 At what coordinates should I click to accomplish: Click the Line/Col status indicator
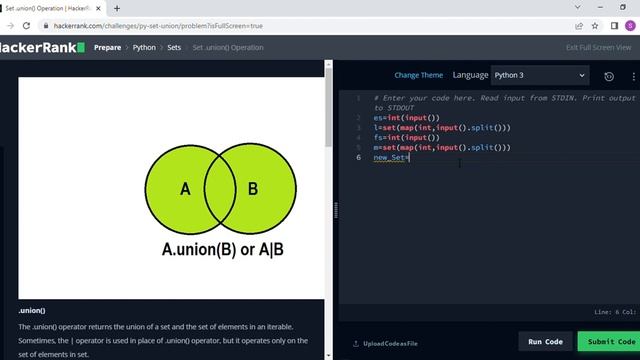click(x=615, y=312)
